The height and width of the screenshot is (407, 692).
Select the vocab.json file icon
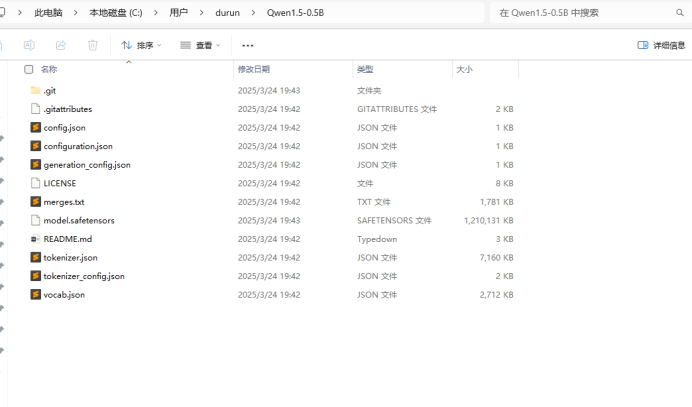tap(36, 294)
